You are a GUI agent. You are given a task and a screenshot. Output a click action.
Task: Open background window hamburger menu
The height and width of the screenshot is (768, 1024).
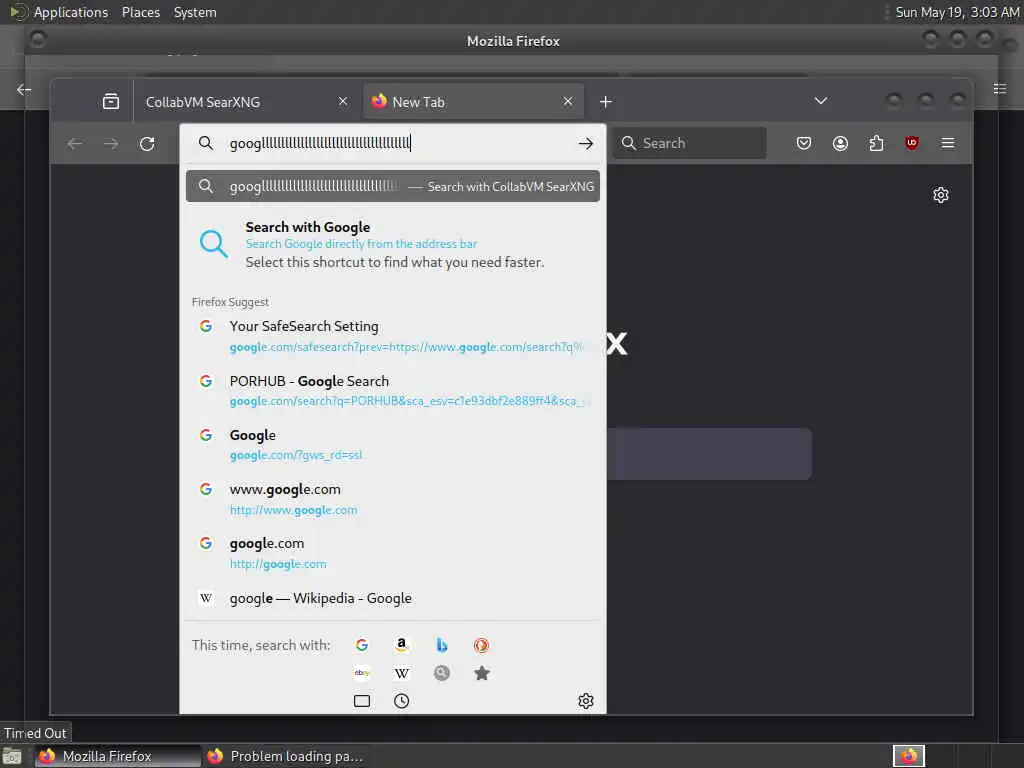999,89
